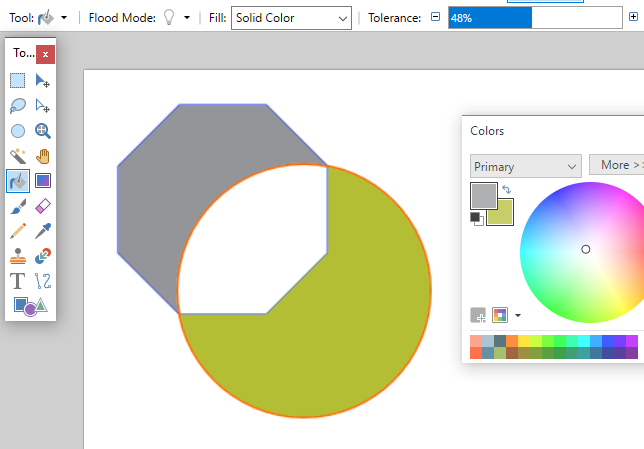644x449 pixels.
Task: Open the Tool chooser dropdown arrow
Action: point(64,18)
